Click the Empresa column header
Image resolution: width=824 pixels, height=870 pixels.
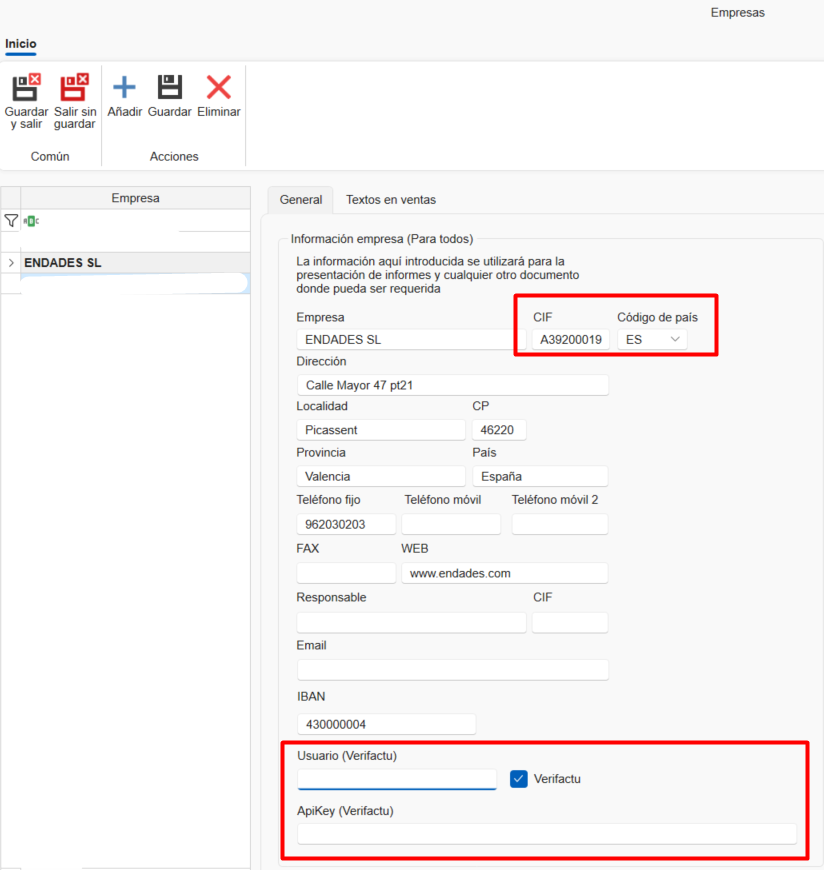click(135, 198)
